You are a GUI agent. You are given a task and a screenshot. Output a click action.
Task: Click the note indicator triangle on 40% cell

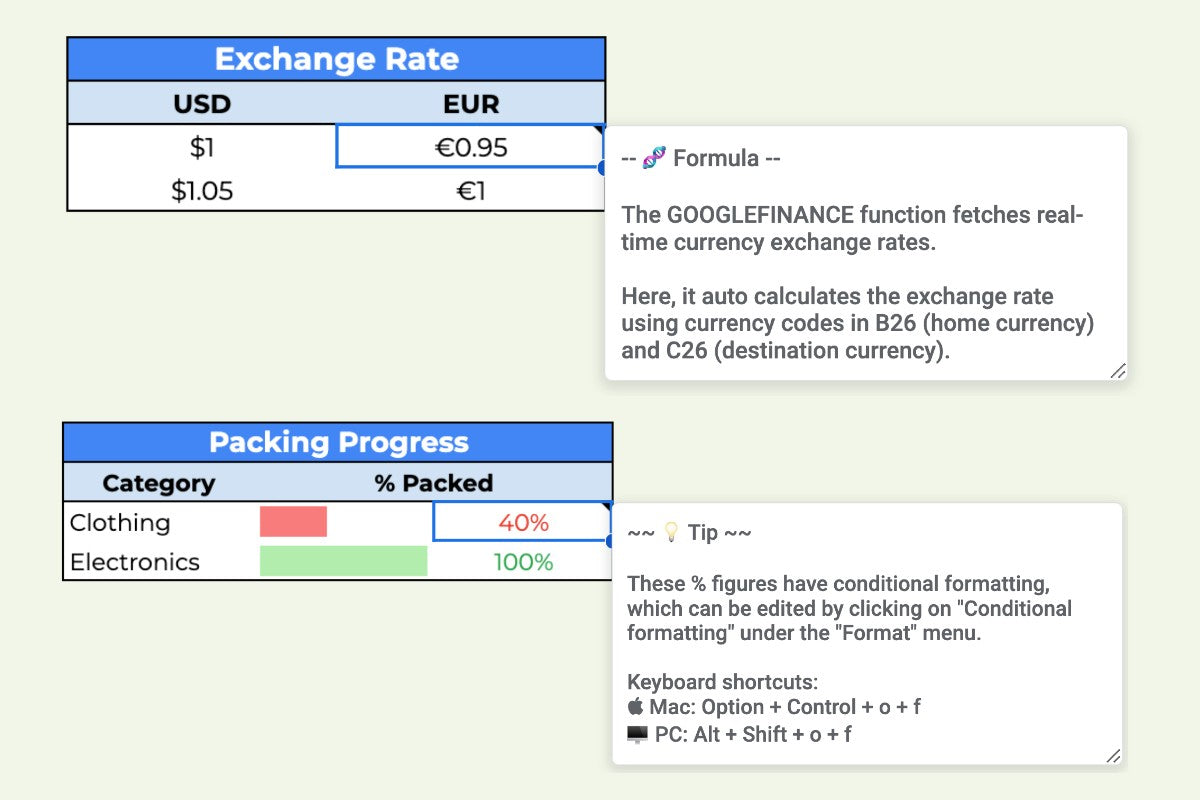point(606,507)
